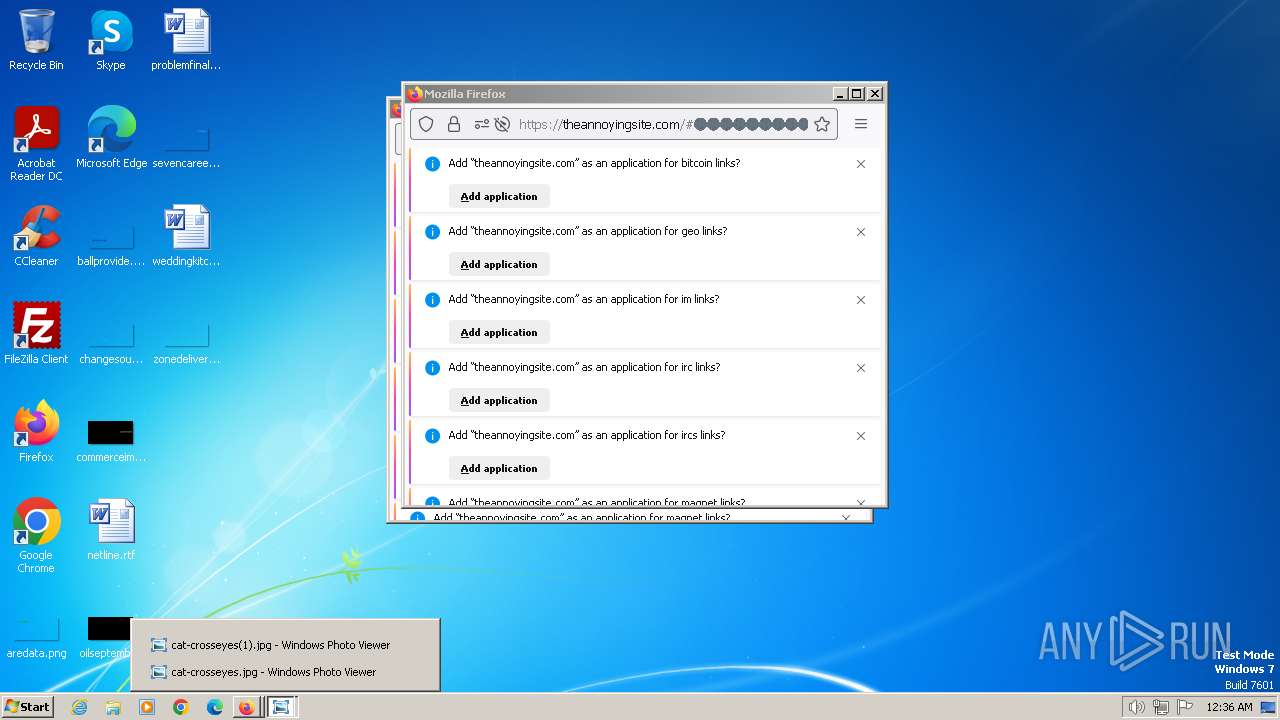Click the info icon of the ircs notification

[432, 436]
